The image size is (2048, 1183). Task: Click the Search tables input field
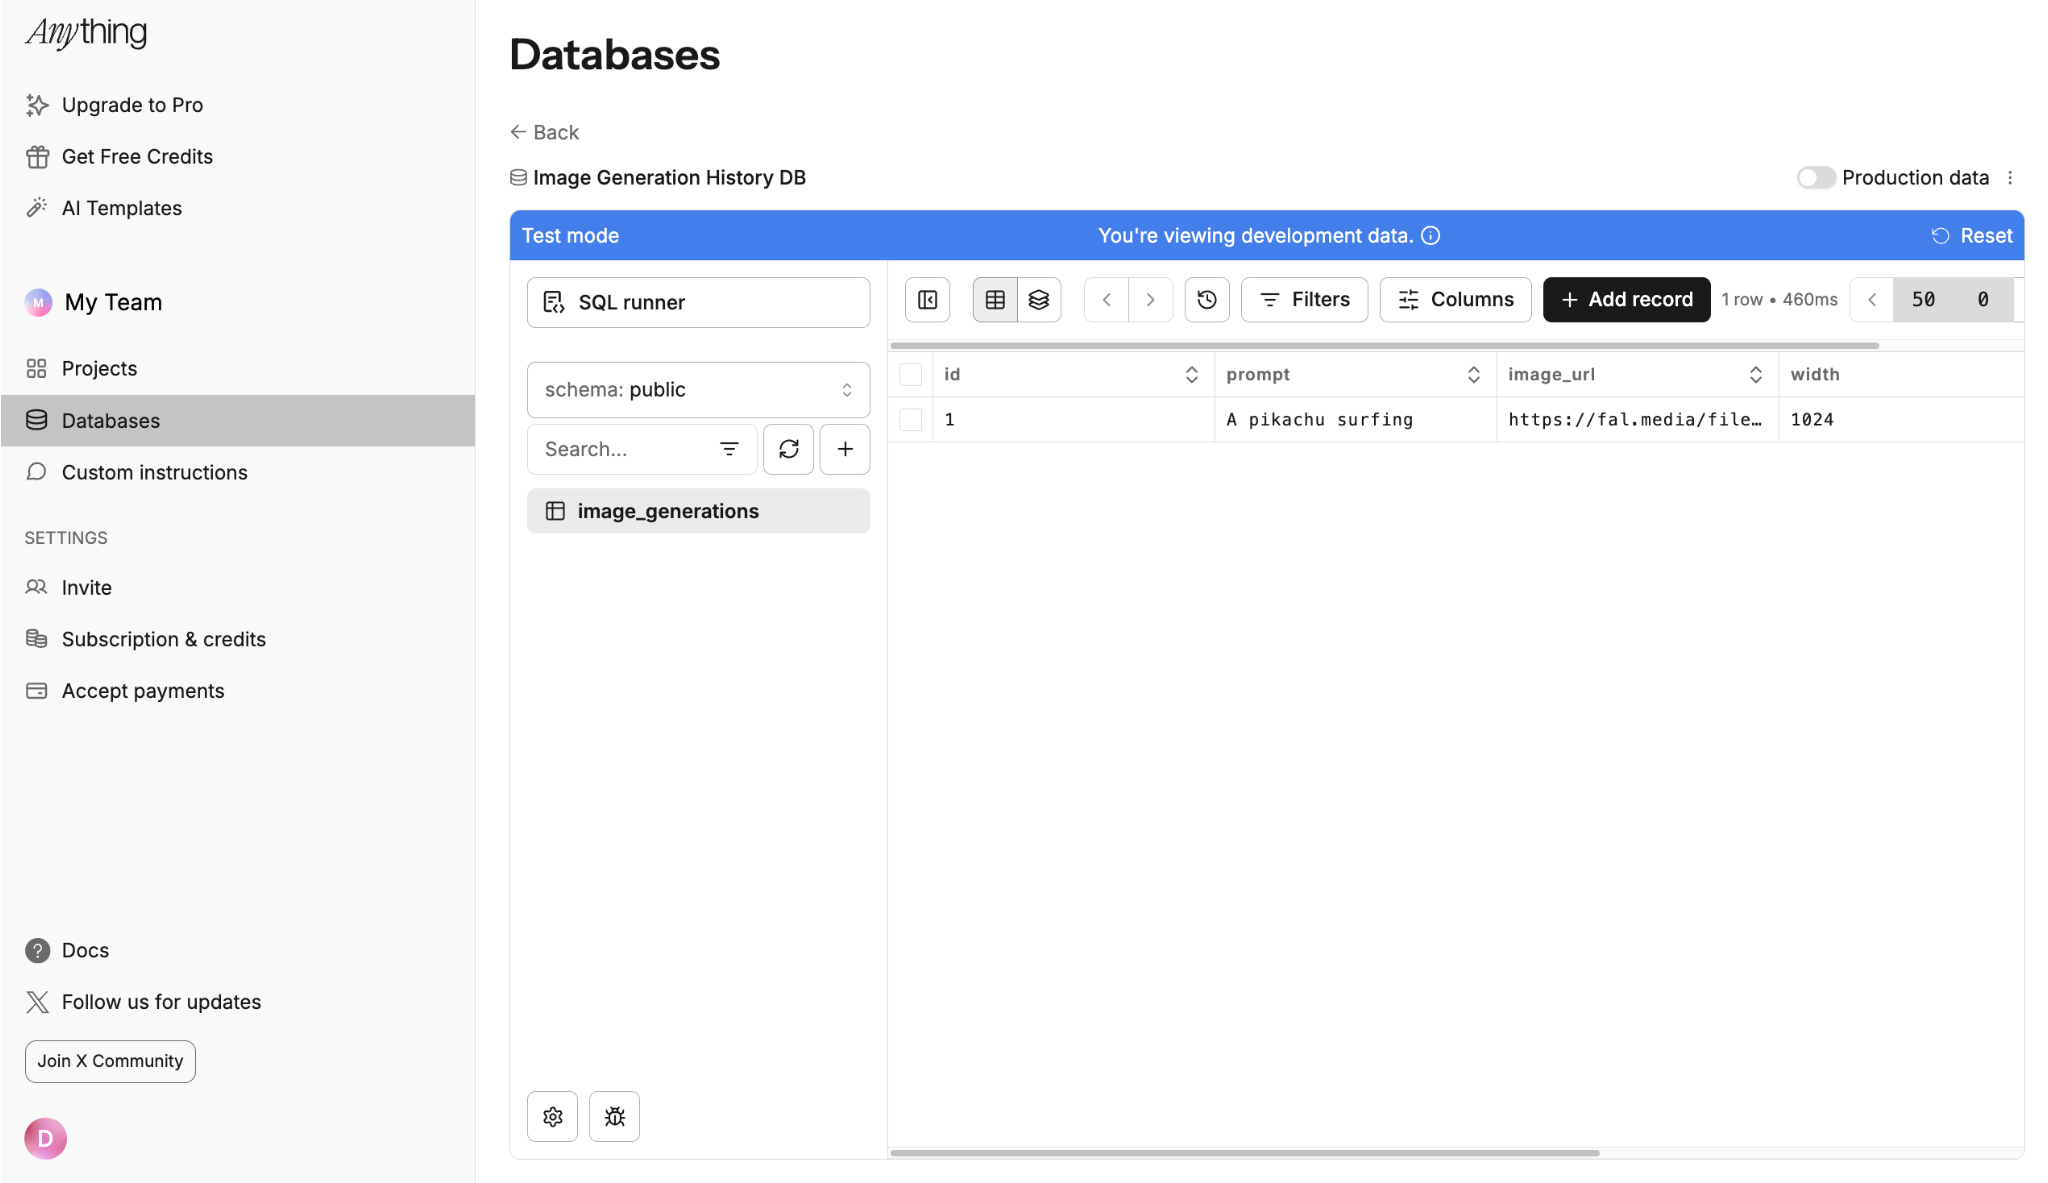pyautogui.click(x=620, y=449)
